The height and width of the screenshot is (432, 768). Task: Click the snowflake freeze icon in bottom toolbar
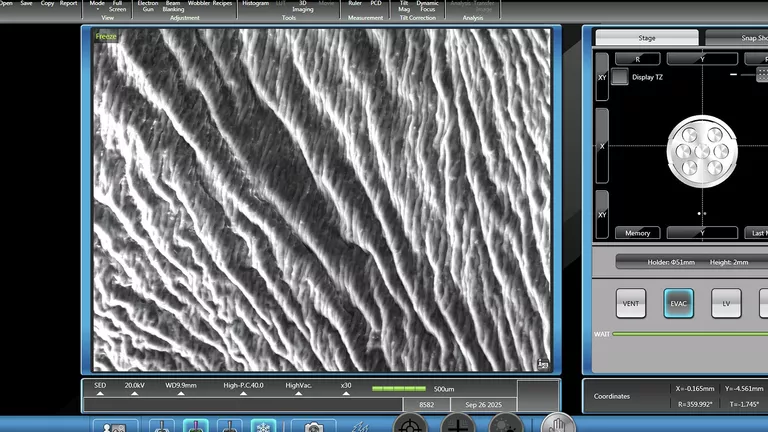point(263,426)
